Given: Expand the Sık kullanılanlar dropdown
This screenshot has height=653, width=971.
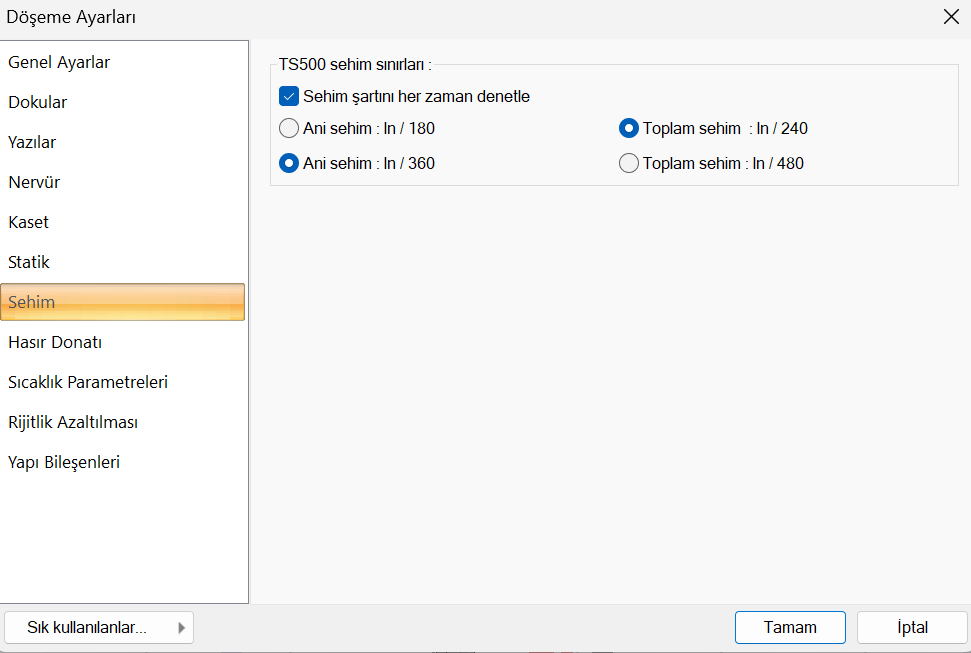Looking at the screenshot, I should pyautogui.click(x=98, y=628).
